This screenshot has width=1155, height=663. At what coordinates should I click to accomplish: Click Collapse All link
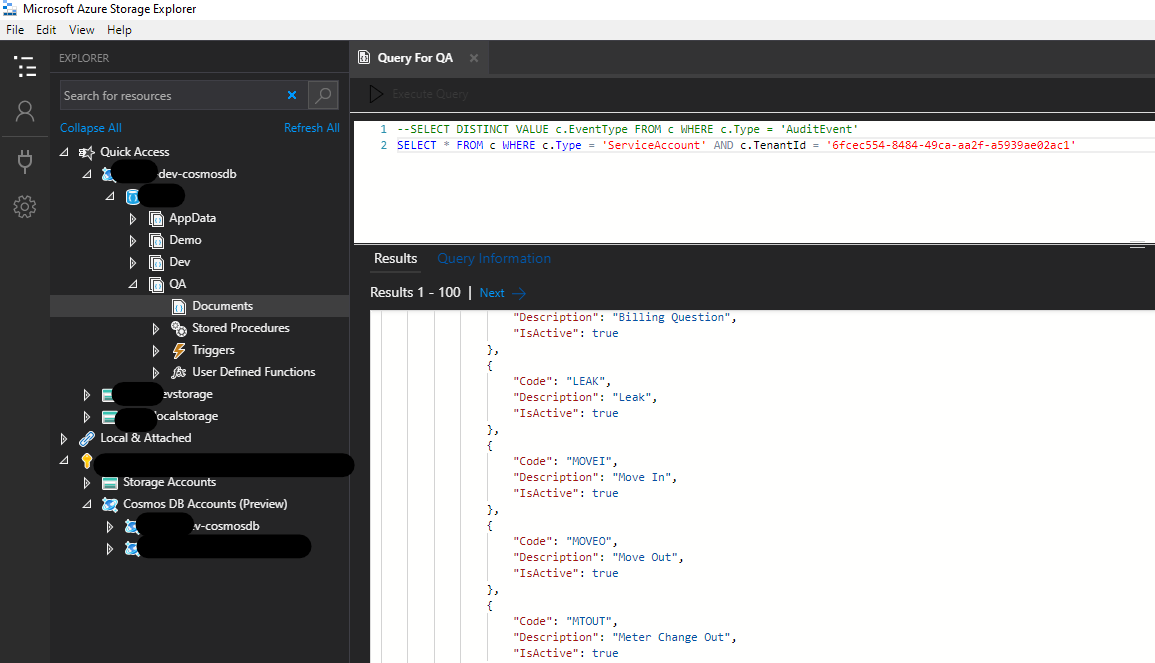[x=91, y=127]
